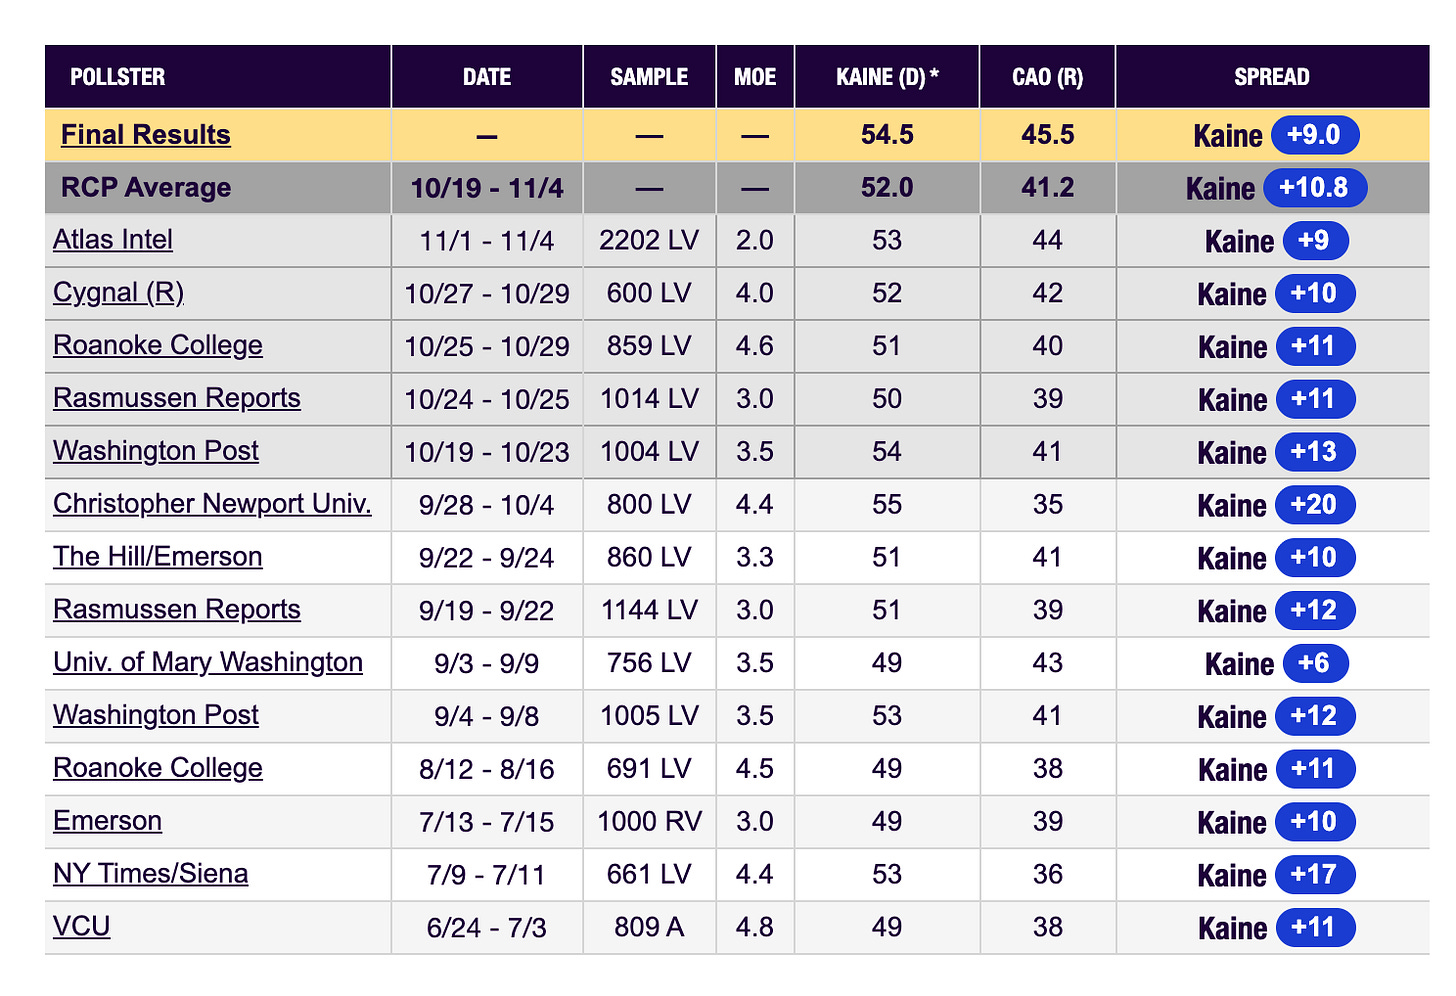Click the NY Times/Siena link
Screen dimensions: 1456x996
click(151, 874)
